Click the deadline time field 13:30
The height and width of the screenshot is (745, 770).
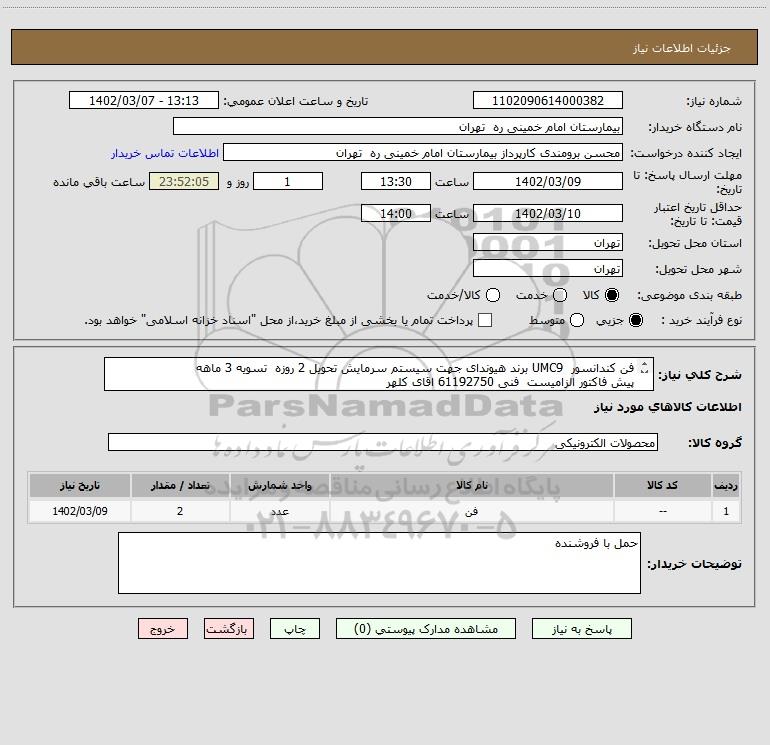click(x=396, y=181)
